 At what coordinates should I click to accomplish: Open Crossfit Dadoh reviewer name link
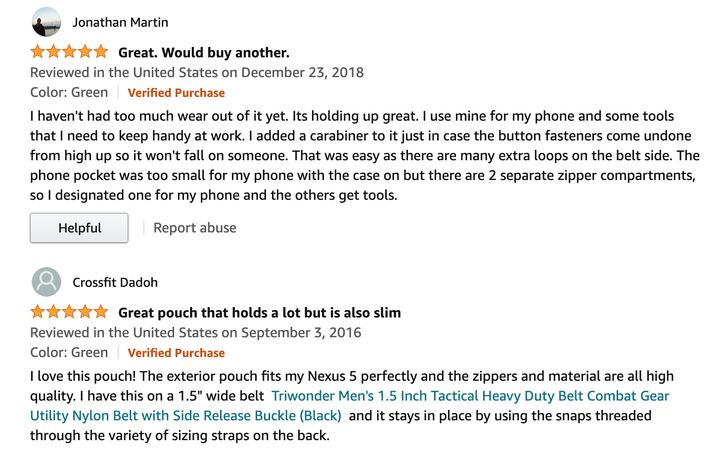coord(115,282)
